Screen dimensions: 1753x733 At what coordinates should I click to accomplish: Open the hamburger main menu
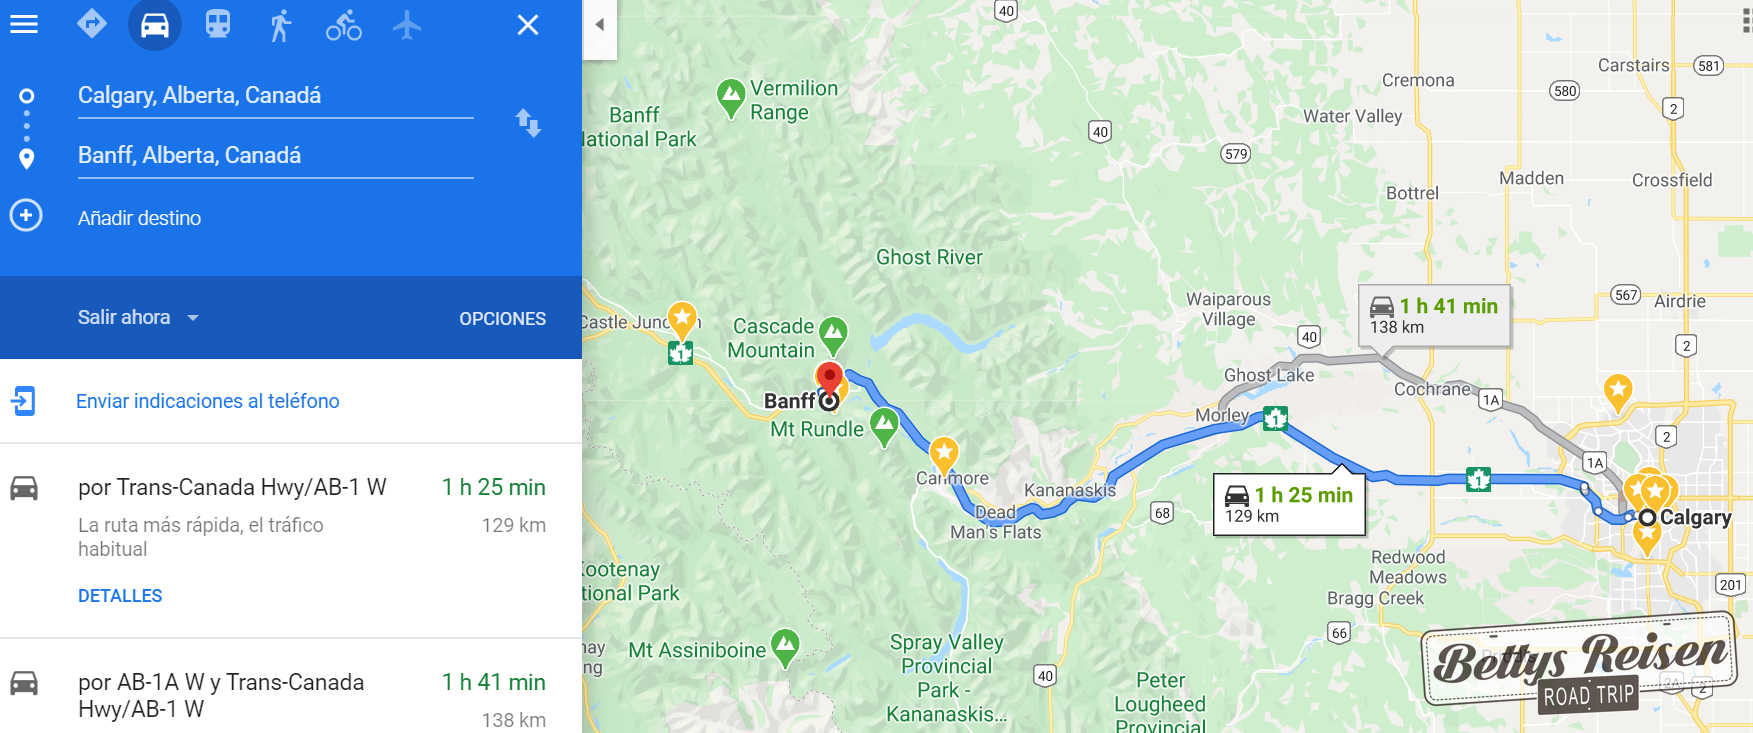24,24
